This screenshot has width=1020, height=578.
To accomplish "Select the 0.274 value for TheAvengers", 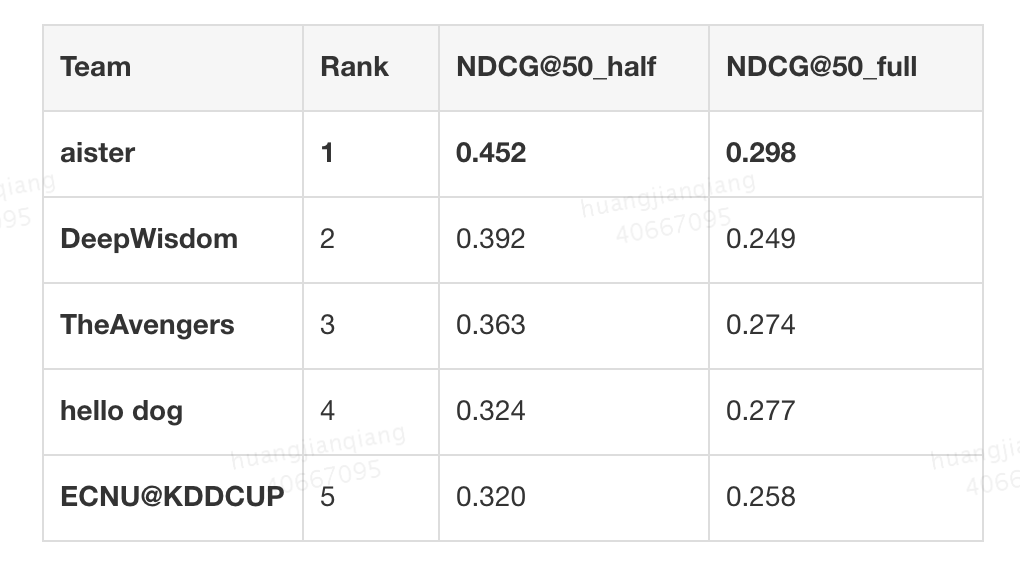I will pos(761,325).
